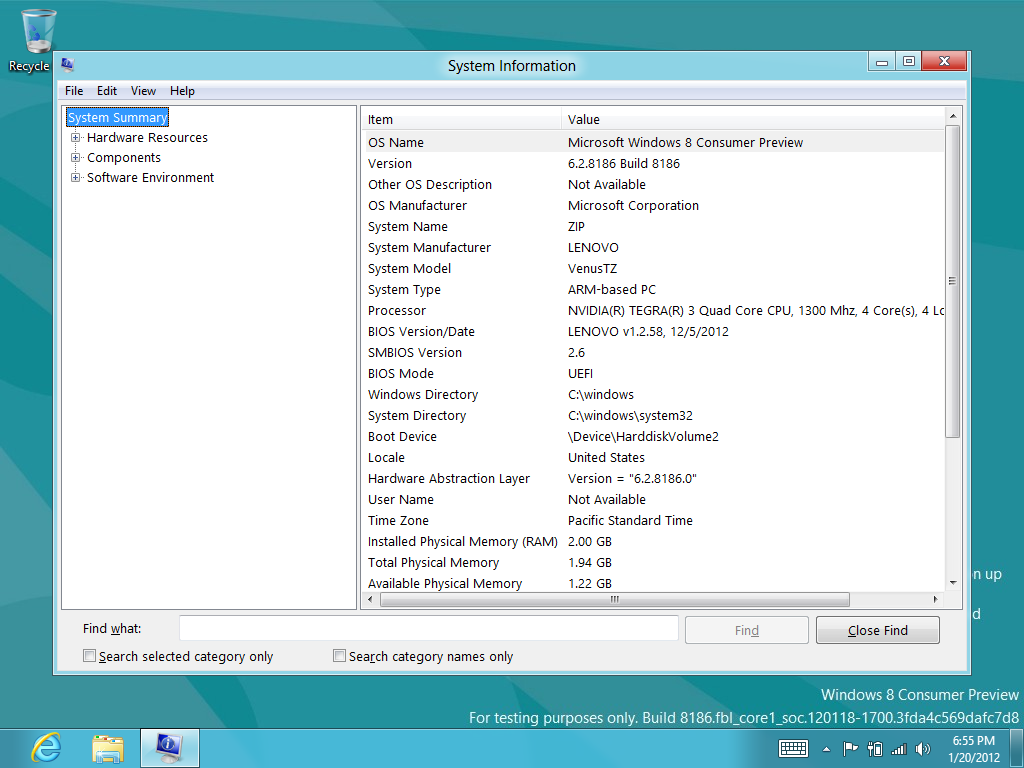Viewport: 1024px width, 768px height.
Task: Show hidden tray icons arrow
Action: click(826, 748)
